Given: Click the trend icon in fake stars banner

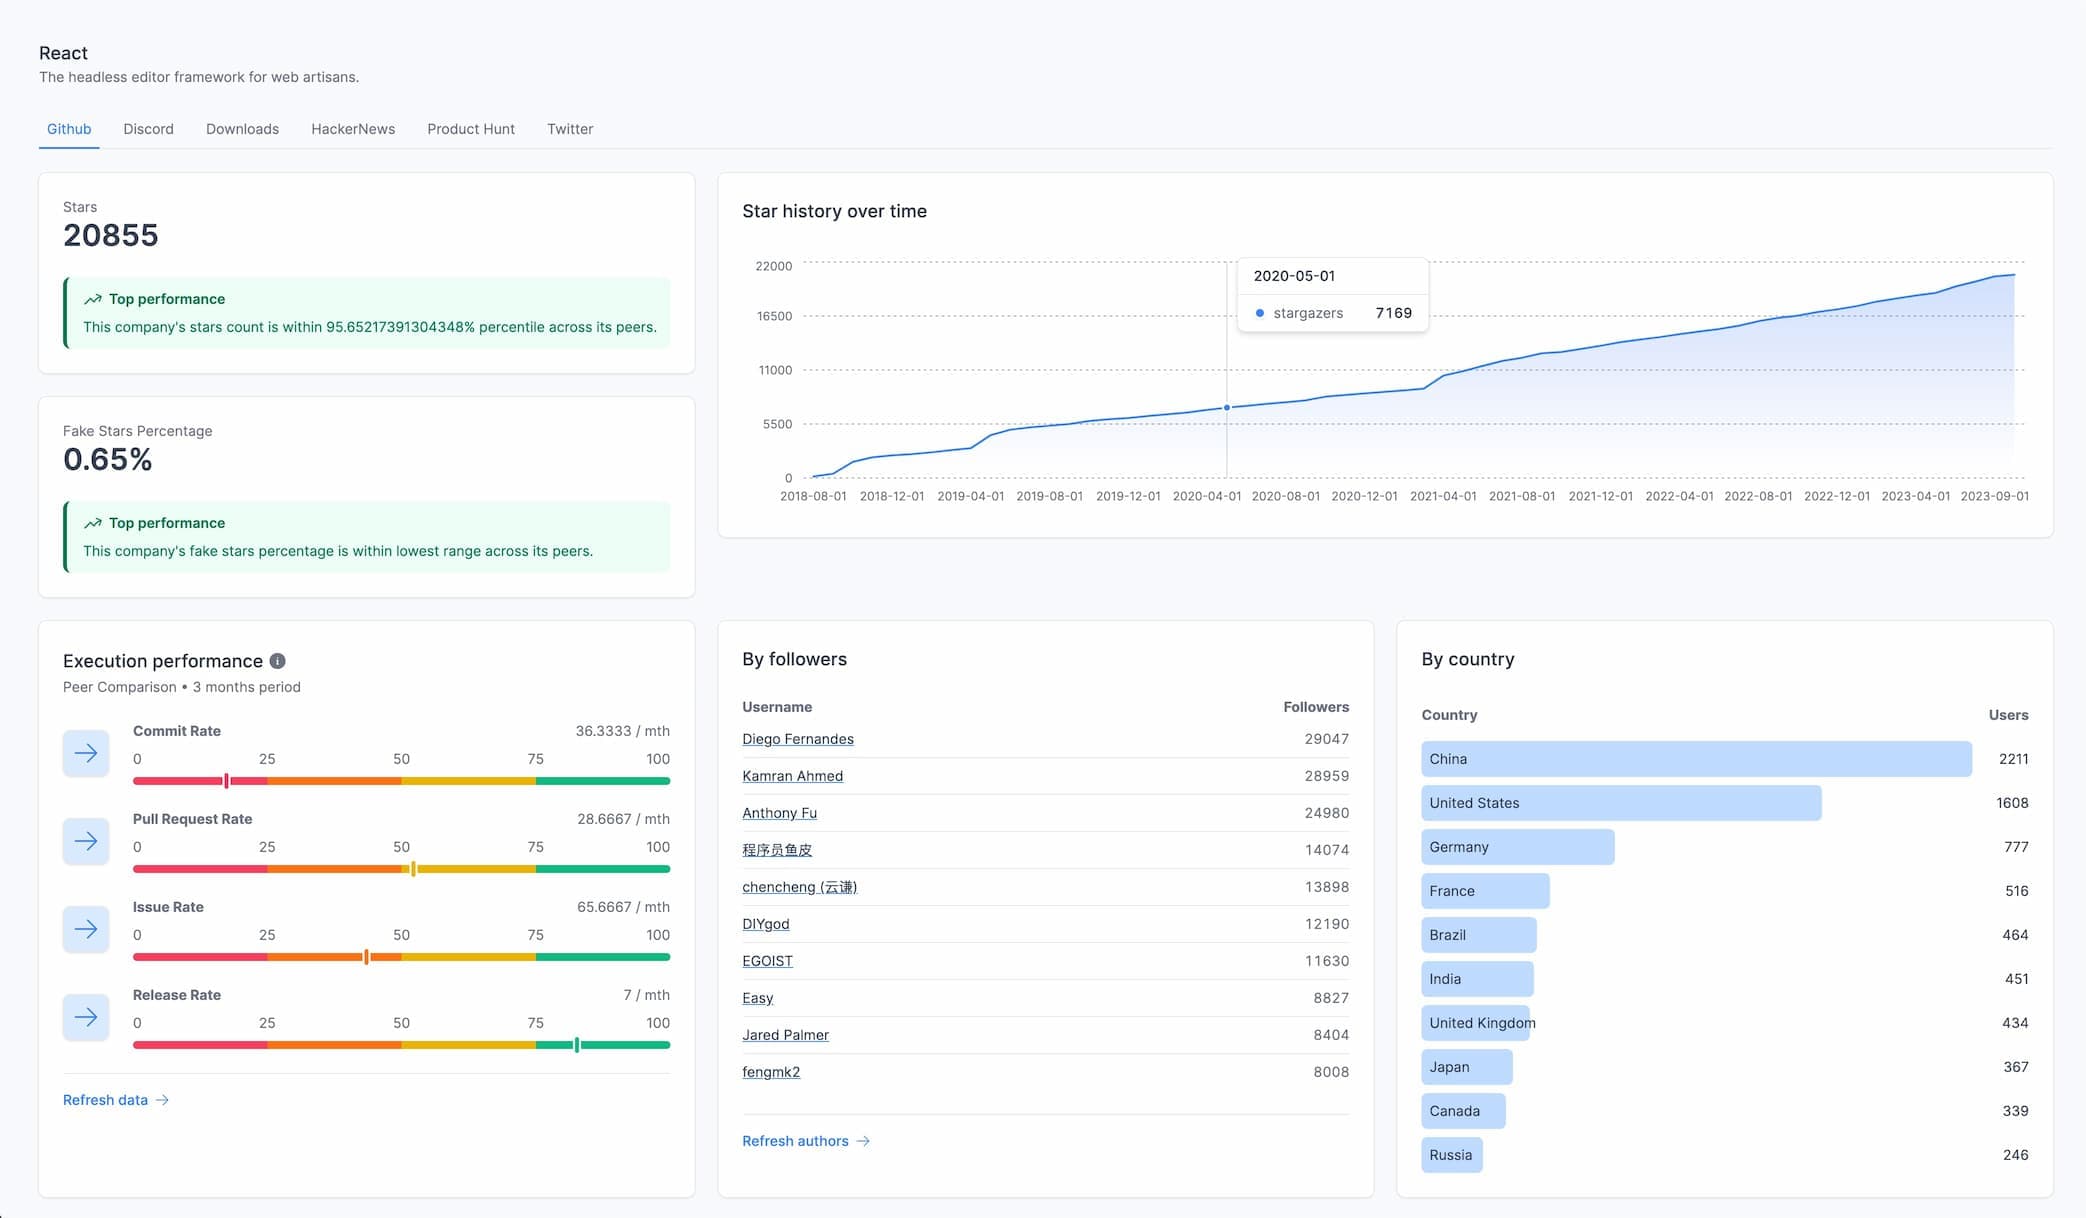Looking at the screenshot, I should [93, 522].
